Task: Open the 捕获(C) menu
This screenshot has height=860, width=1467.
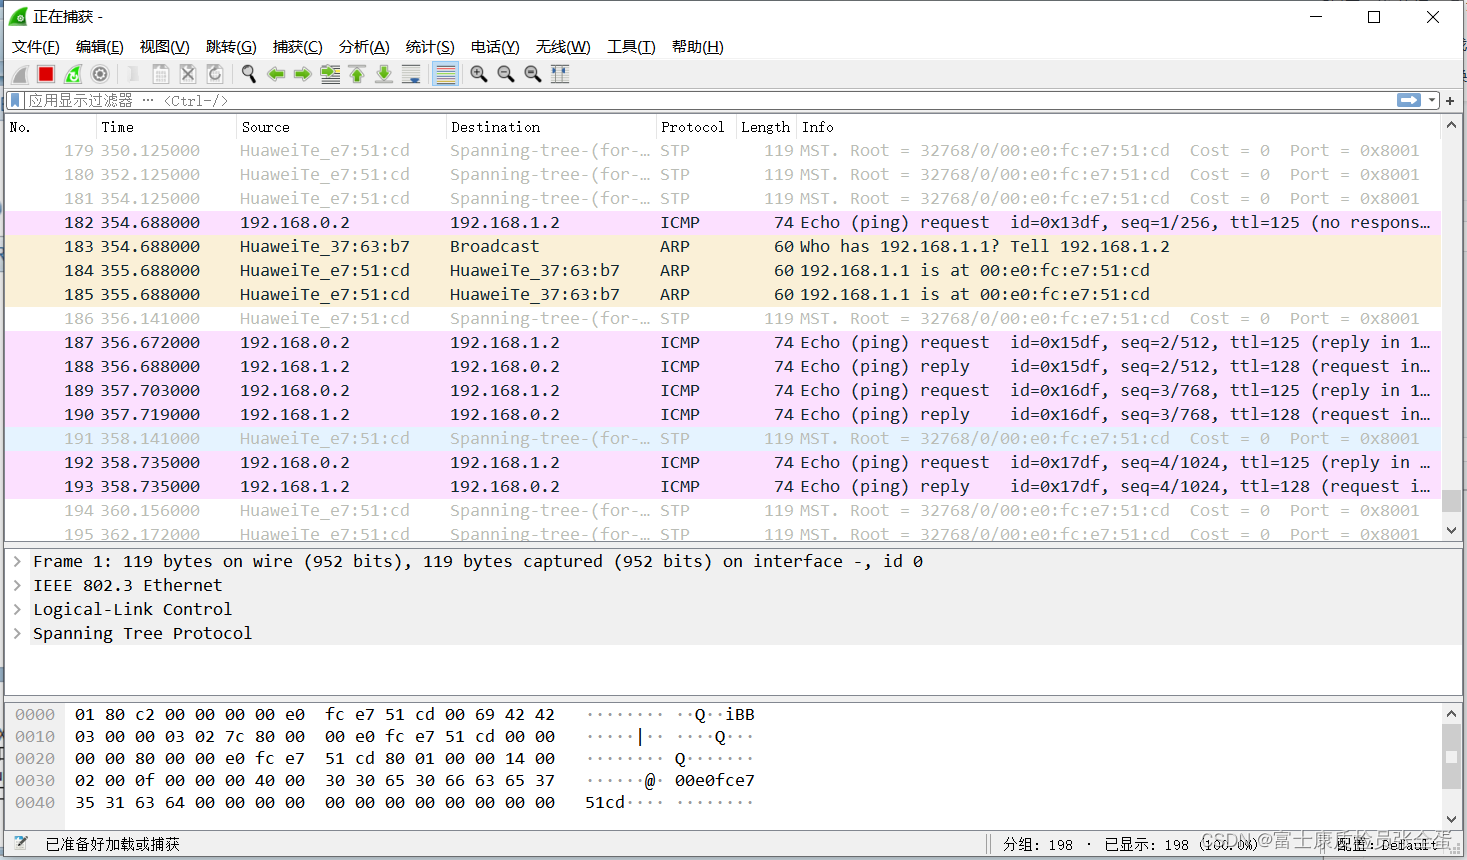Action: point(298,47)
